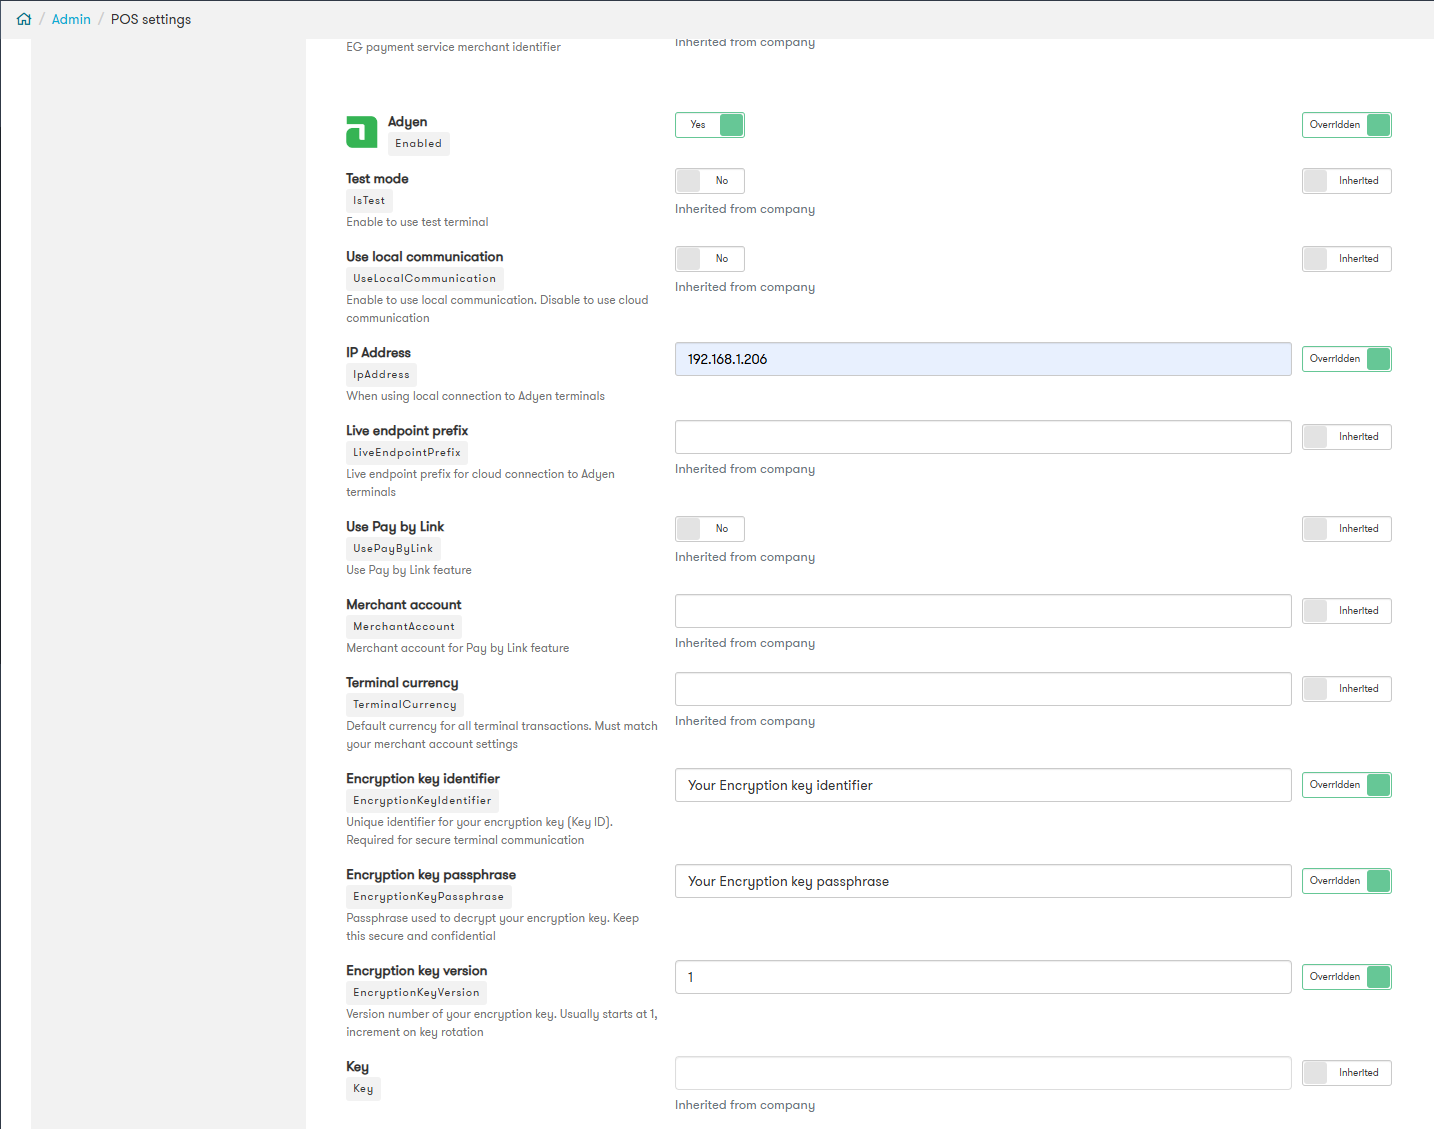
Task: Go to home via breadcrumb house icon
Action: click(24, 19)
